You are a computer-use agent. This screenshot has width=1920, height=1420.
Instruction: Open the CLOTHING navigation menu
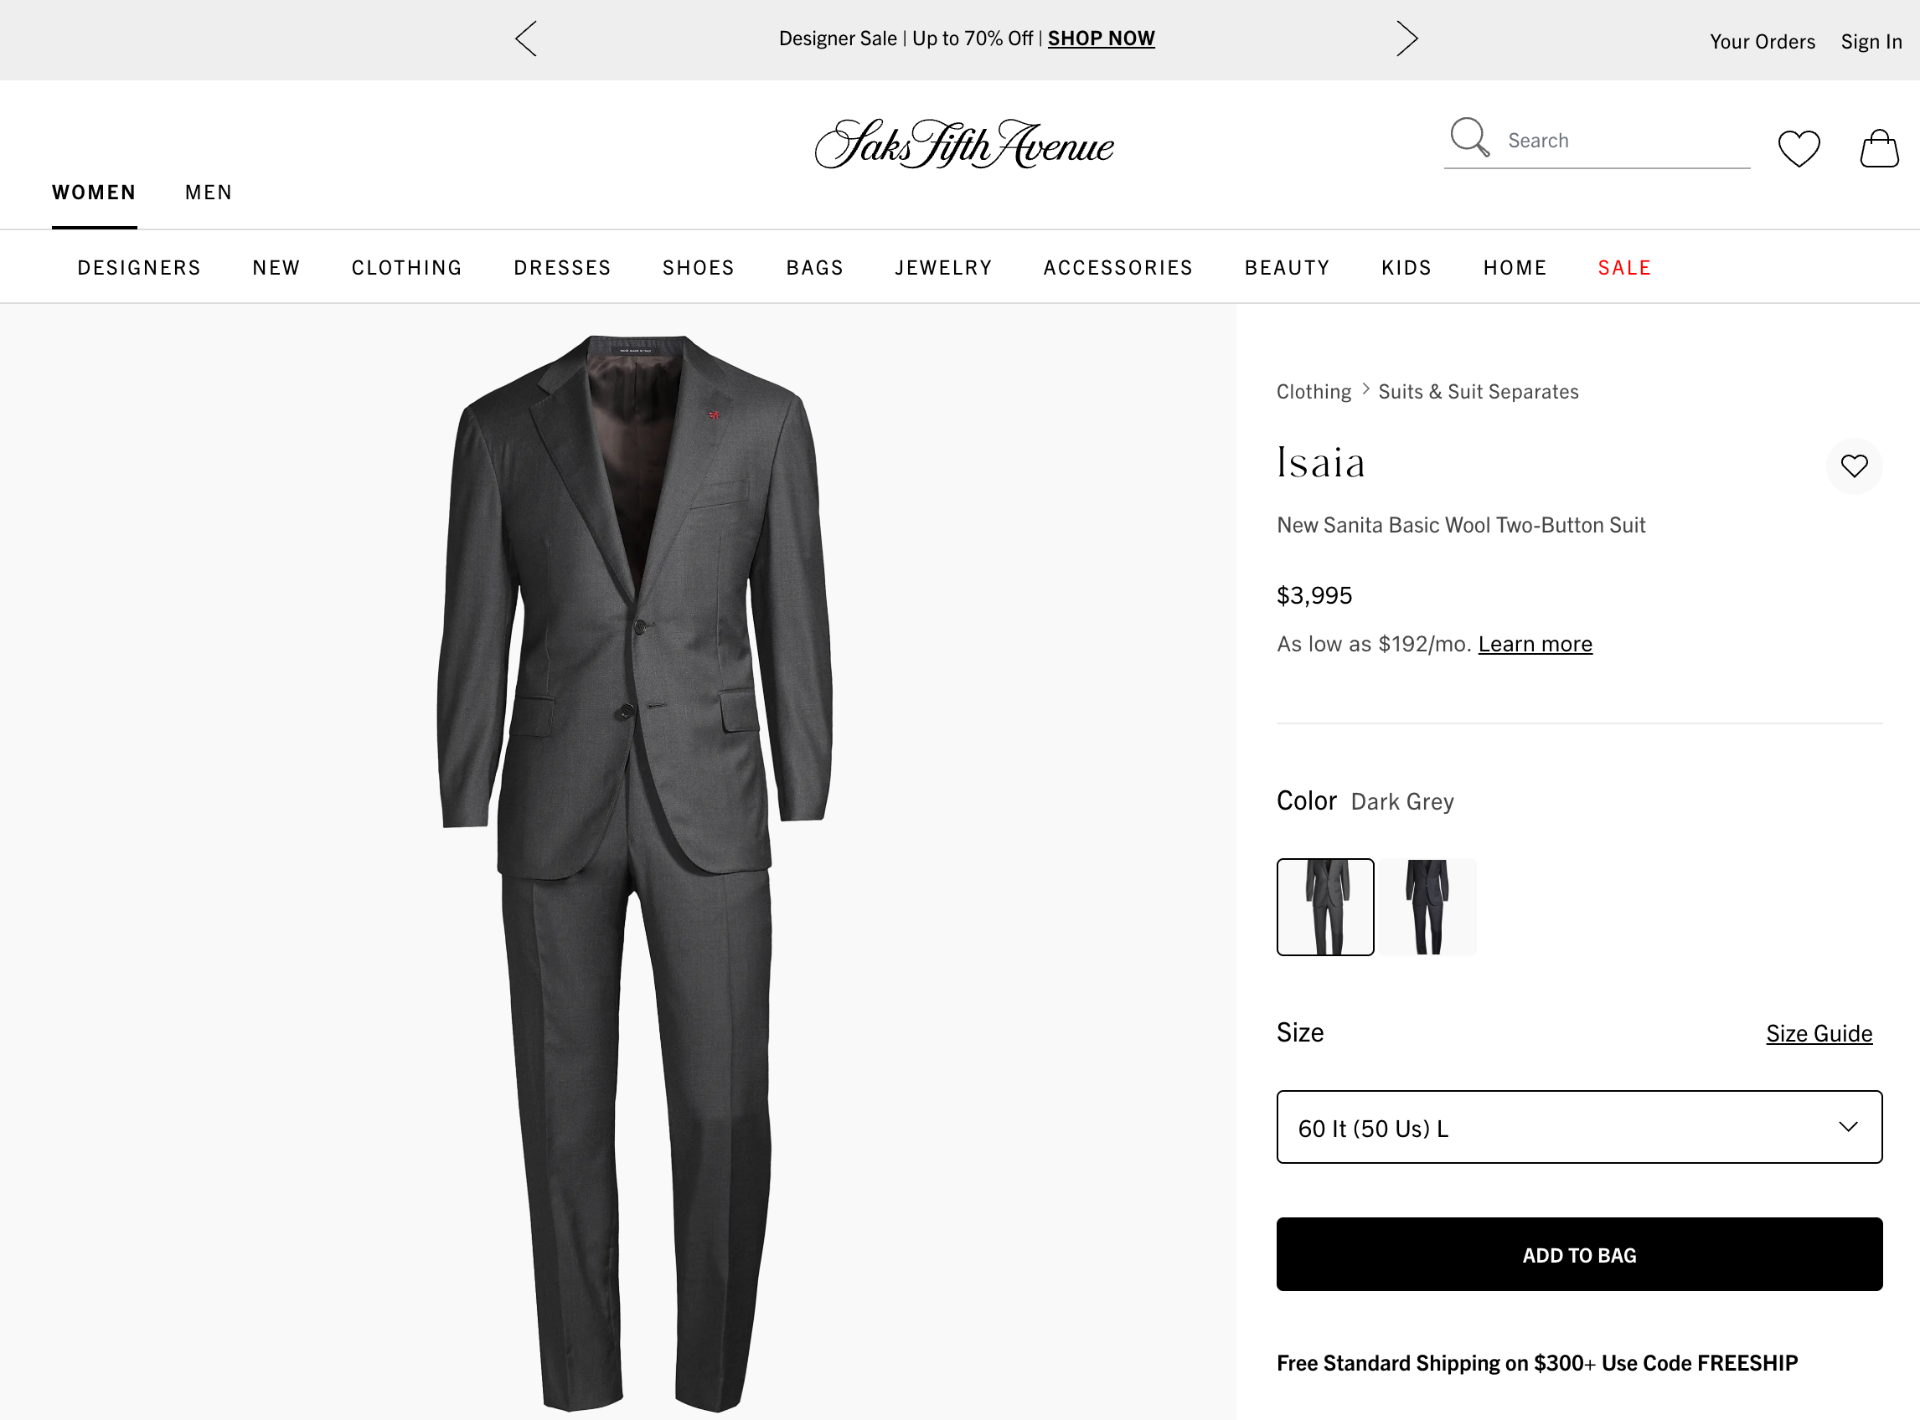tap(406, 267)
